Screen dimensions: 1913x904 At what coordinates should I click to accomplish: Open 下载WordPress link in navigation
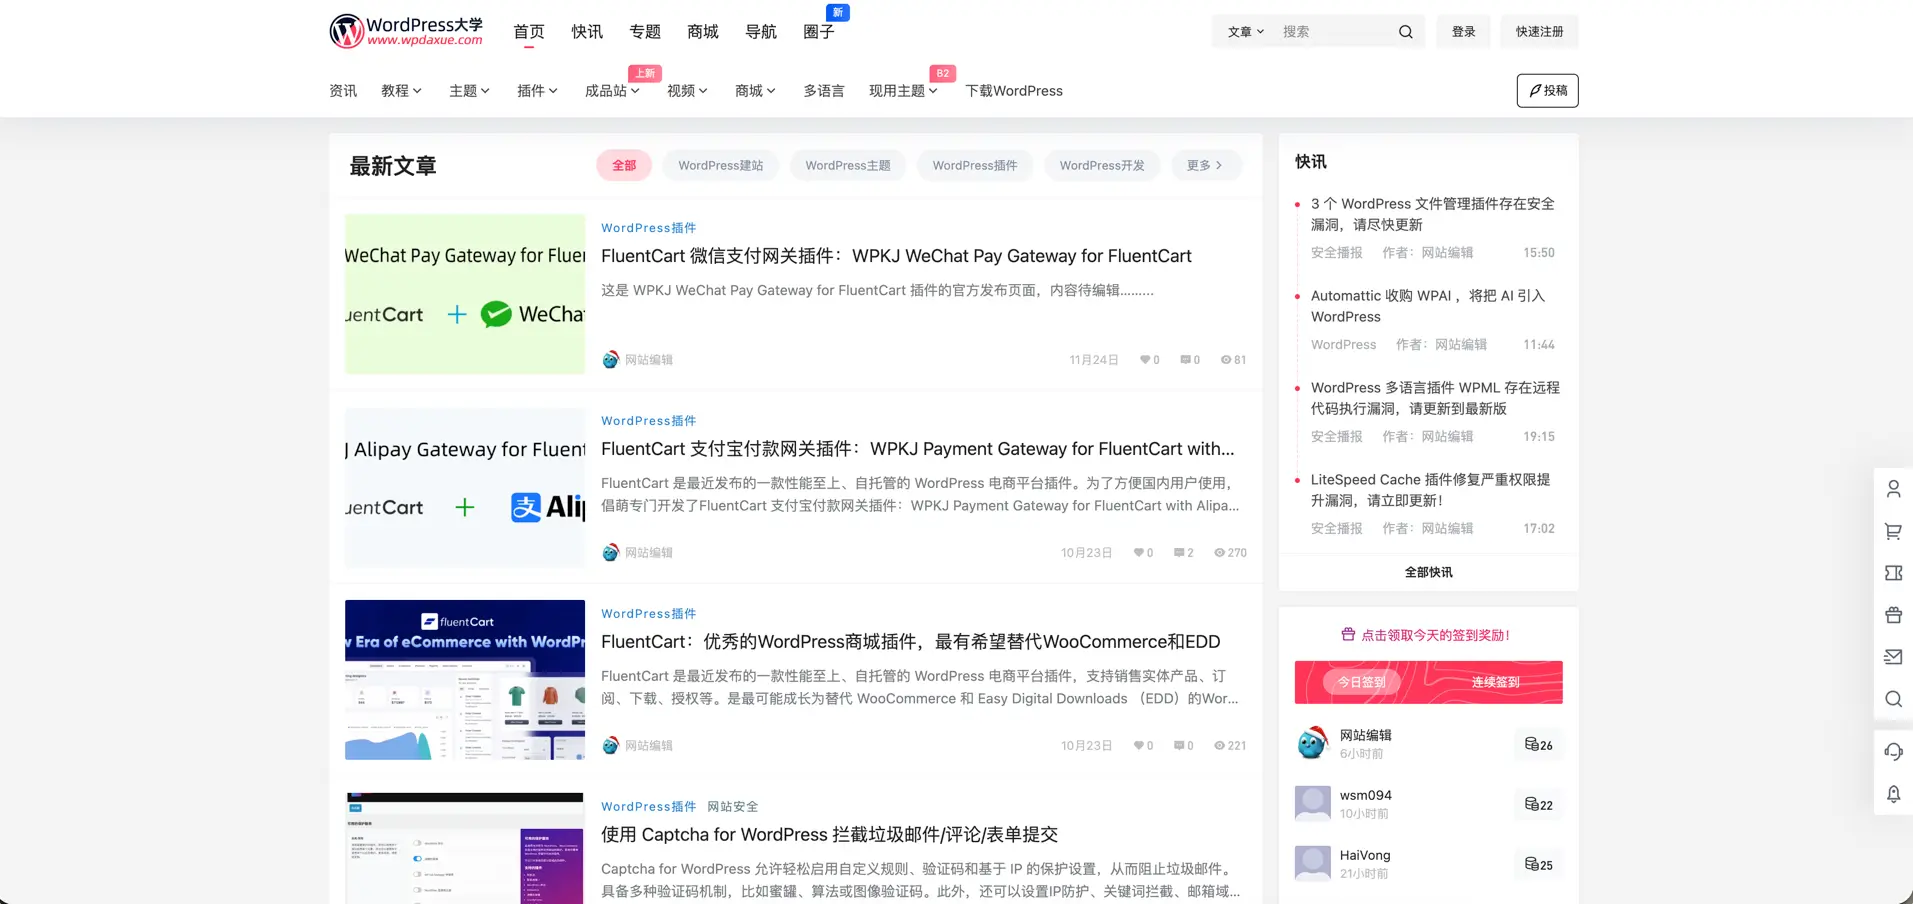(x=1013, y=91)
